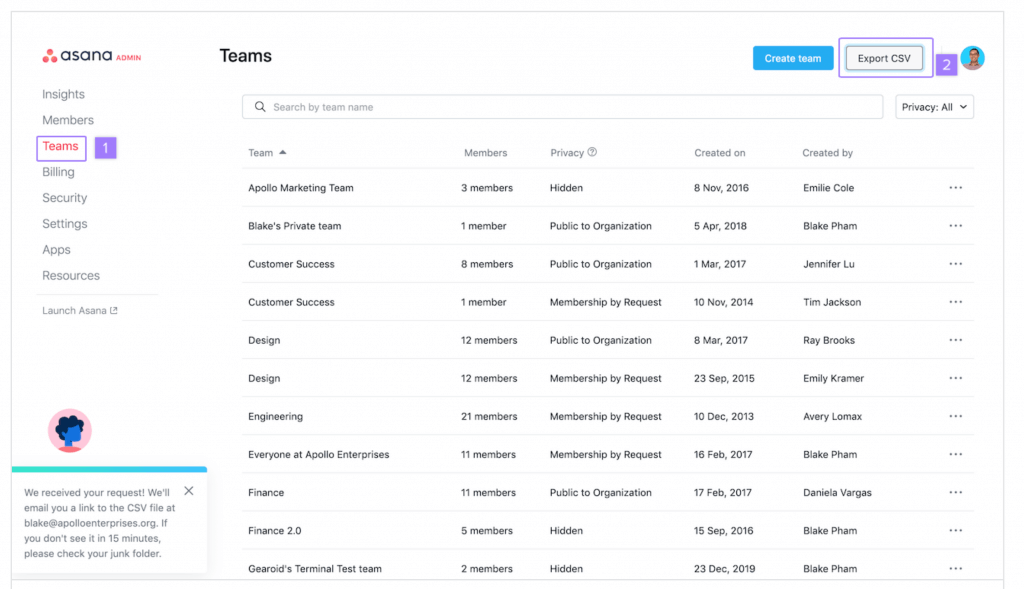1024x589 pixels.
Task: Click the 5 Apr, 2018 date cell
Action: [x=720, y=226]
